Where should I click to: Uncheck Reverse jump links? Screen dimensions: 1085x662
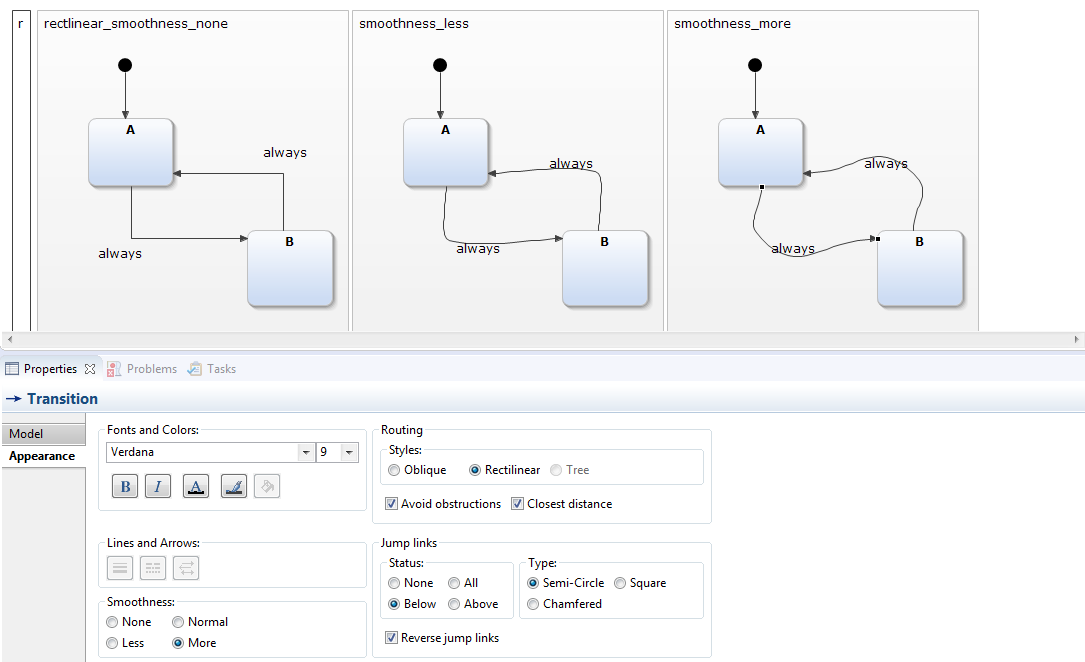click(x=390, y=637)
